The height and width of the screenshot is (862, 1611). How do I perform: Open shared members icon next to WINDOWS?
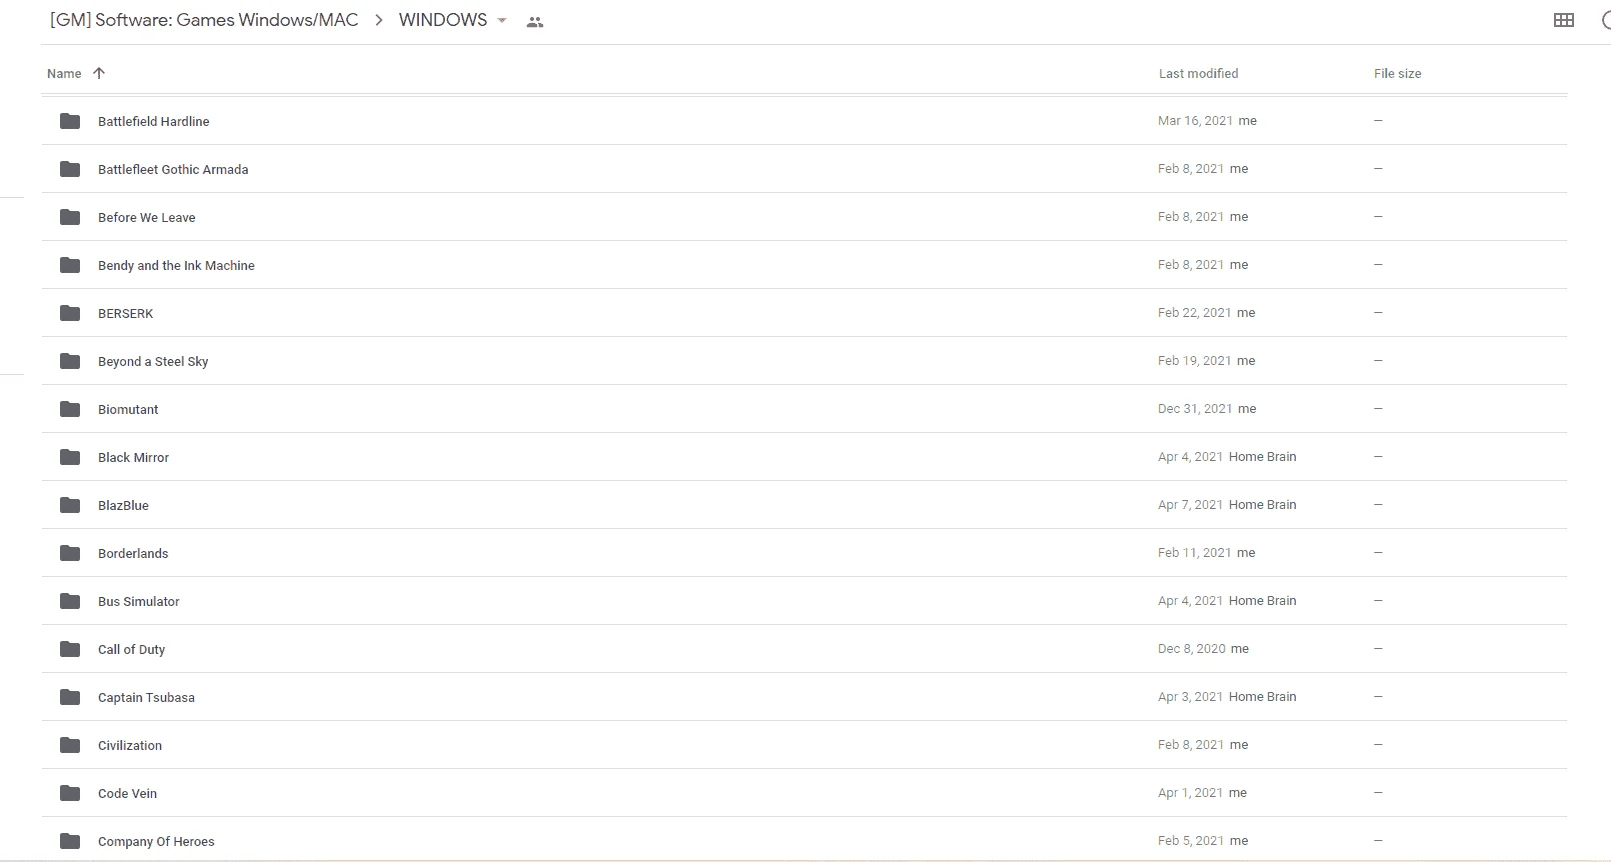pos(535,22)
